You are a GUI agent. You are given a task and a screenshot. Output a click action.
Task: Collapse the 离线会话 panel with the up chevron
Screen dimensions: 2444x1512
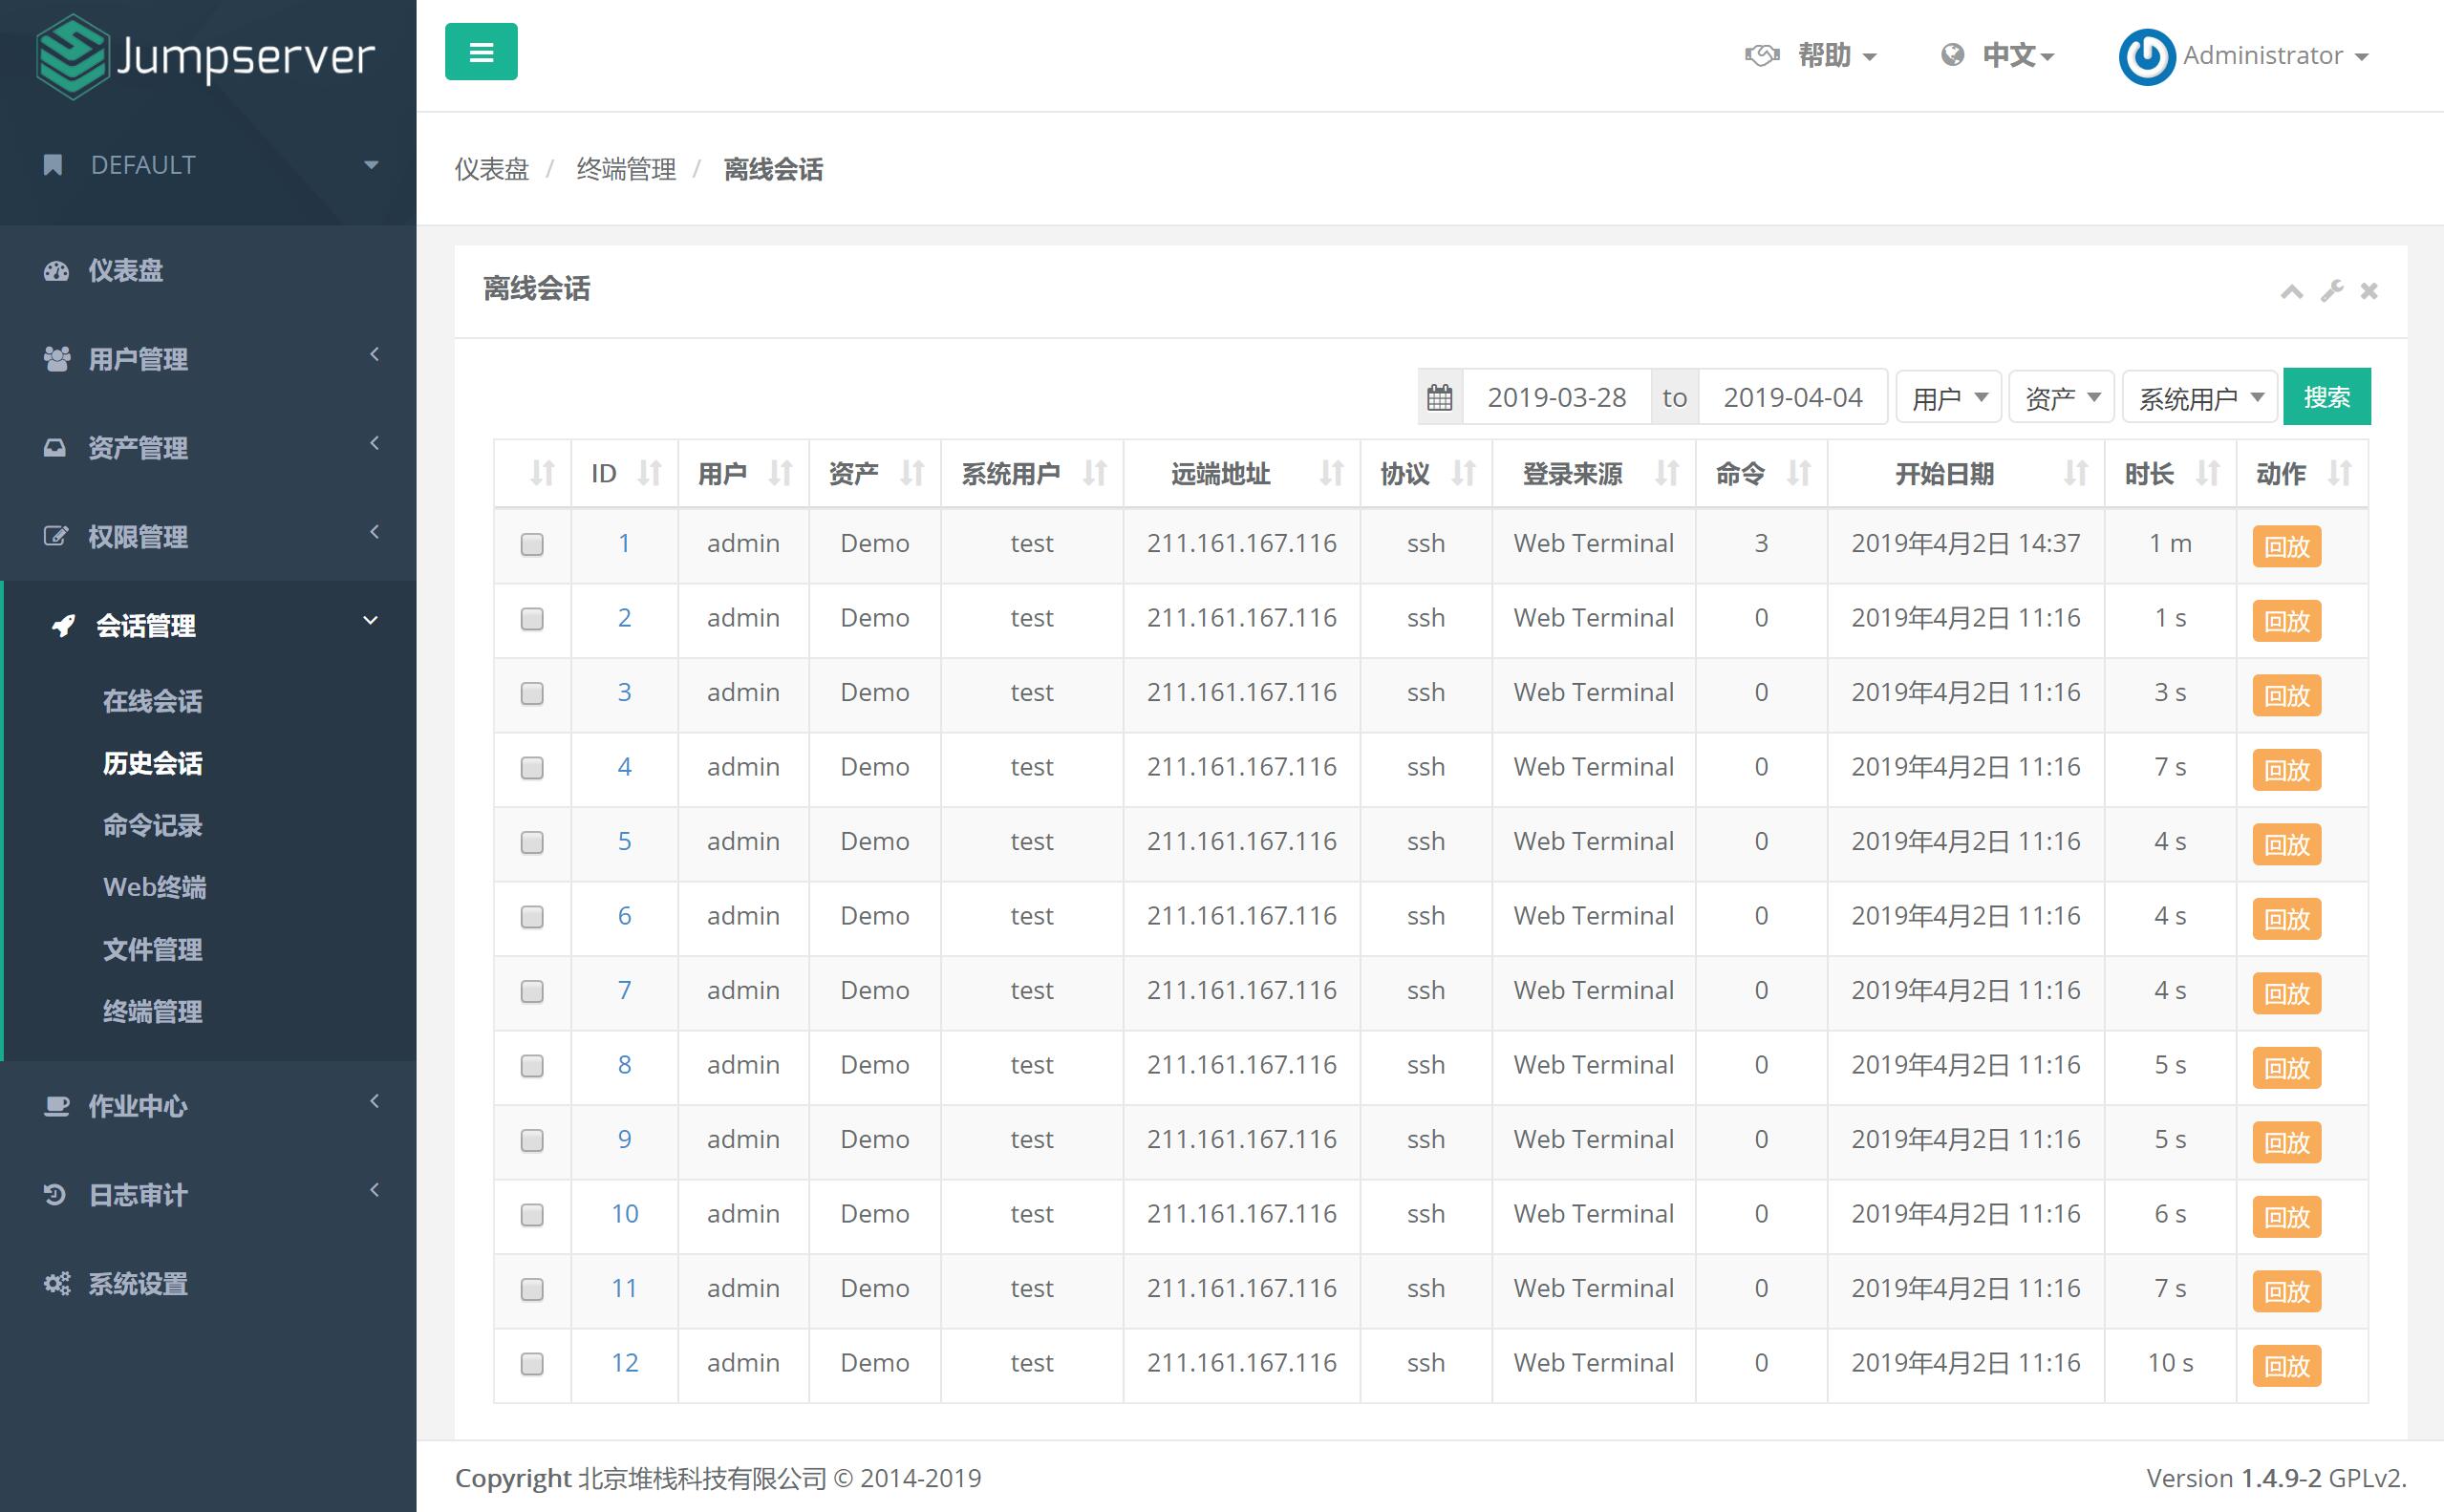pos(2292,291)
